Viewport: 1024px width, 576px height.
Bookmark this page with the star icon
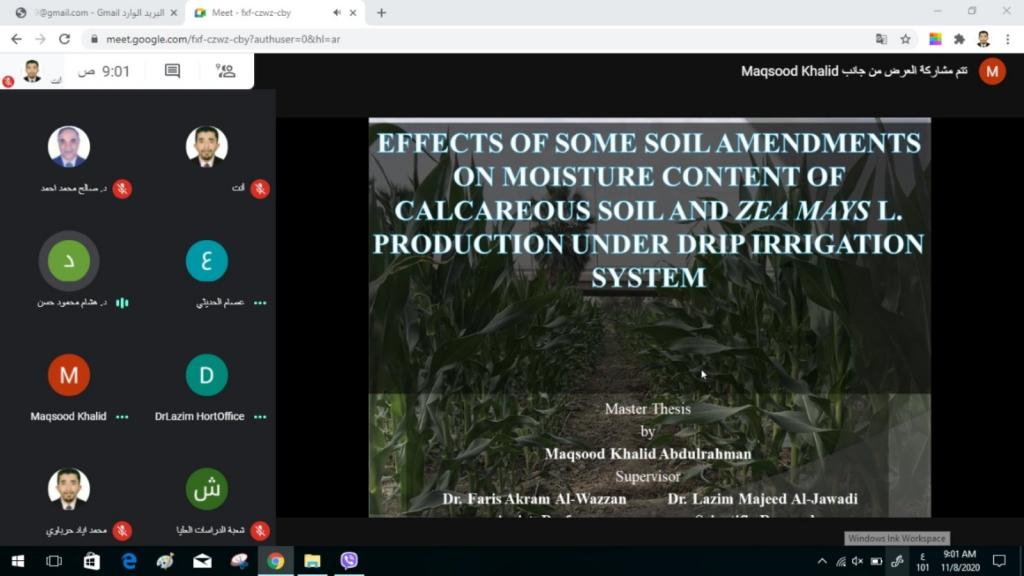905,39
